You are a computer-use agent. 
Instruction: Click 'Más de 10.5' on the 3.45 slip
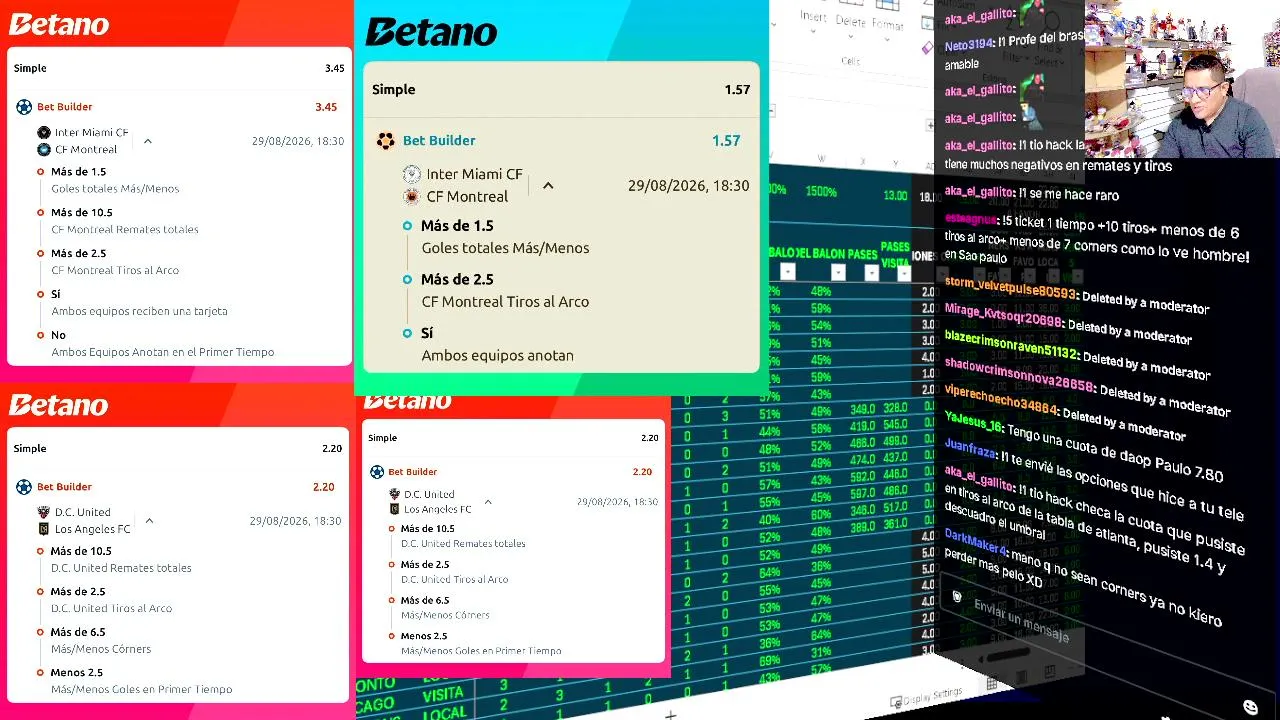point(82,213)
